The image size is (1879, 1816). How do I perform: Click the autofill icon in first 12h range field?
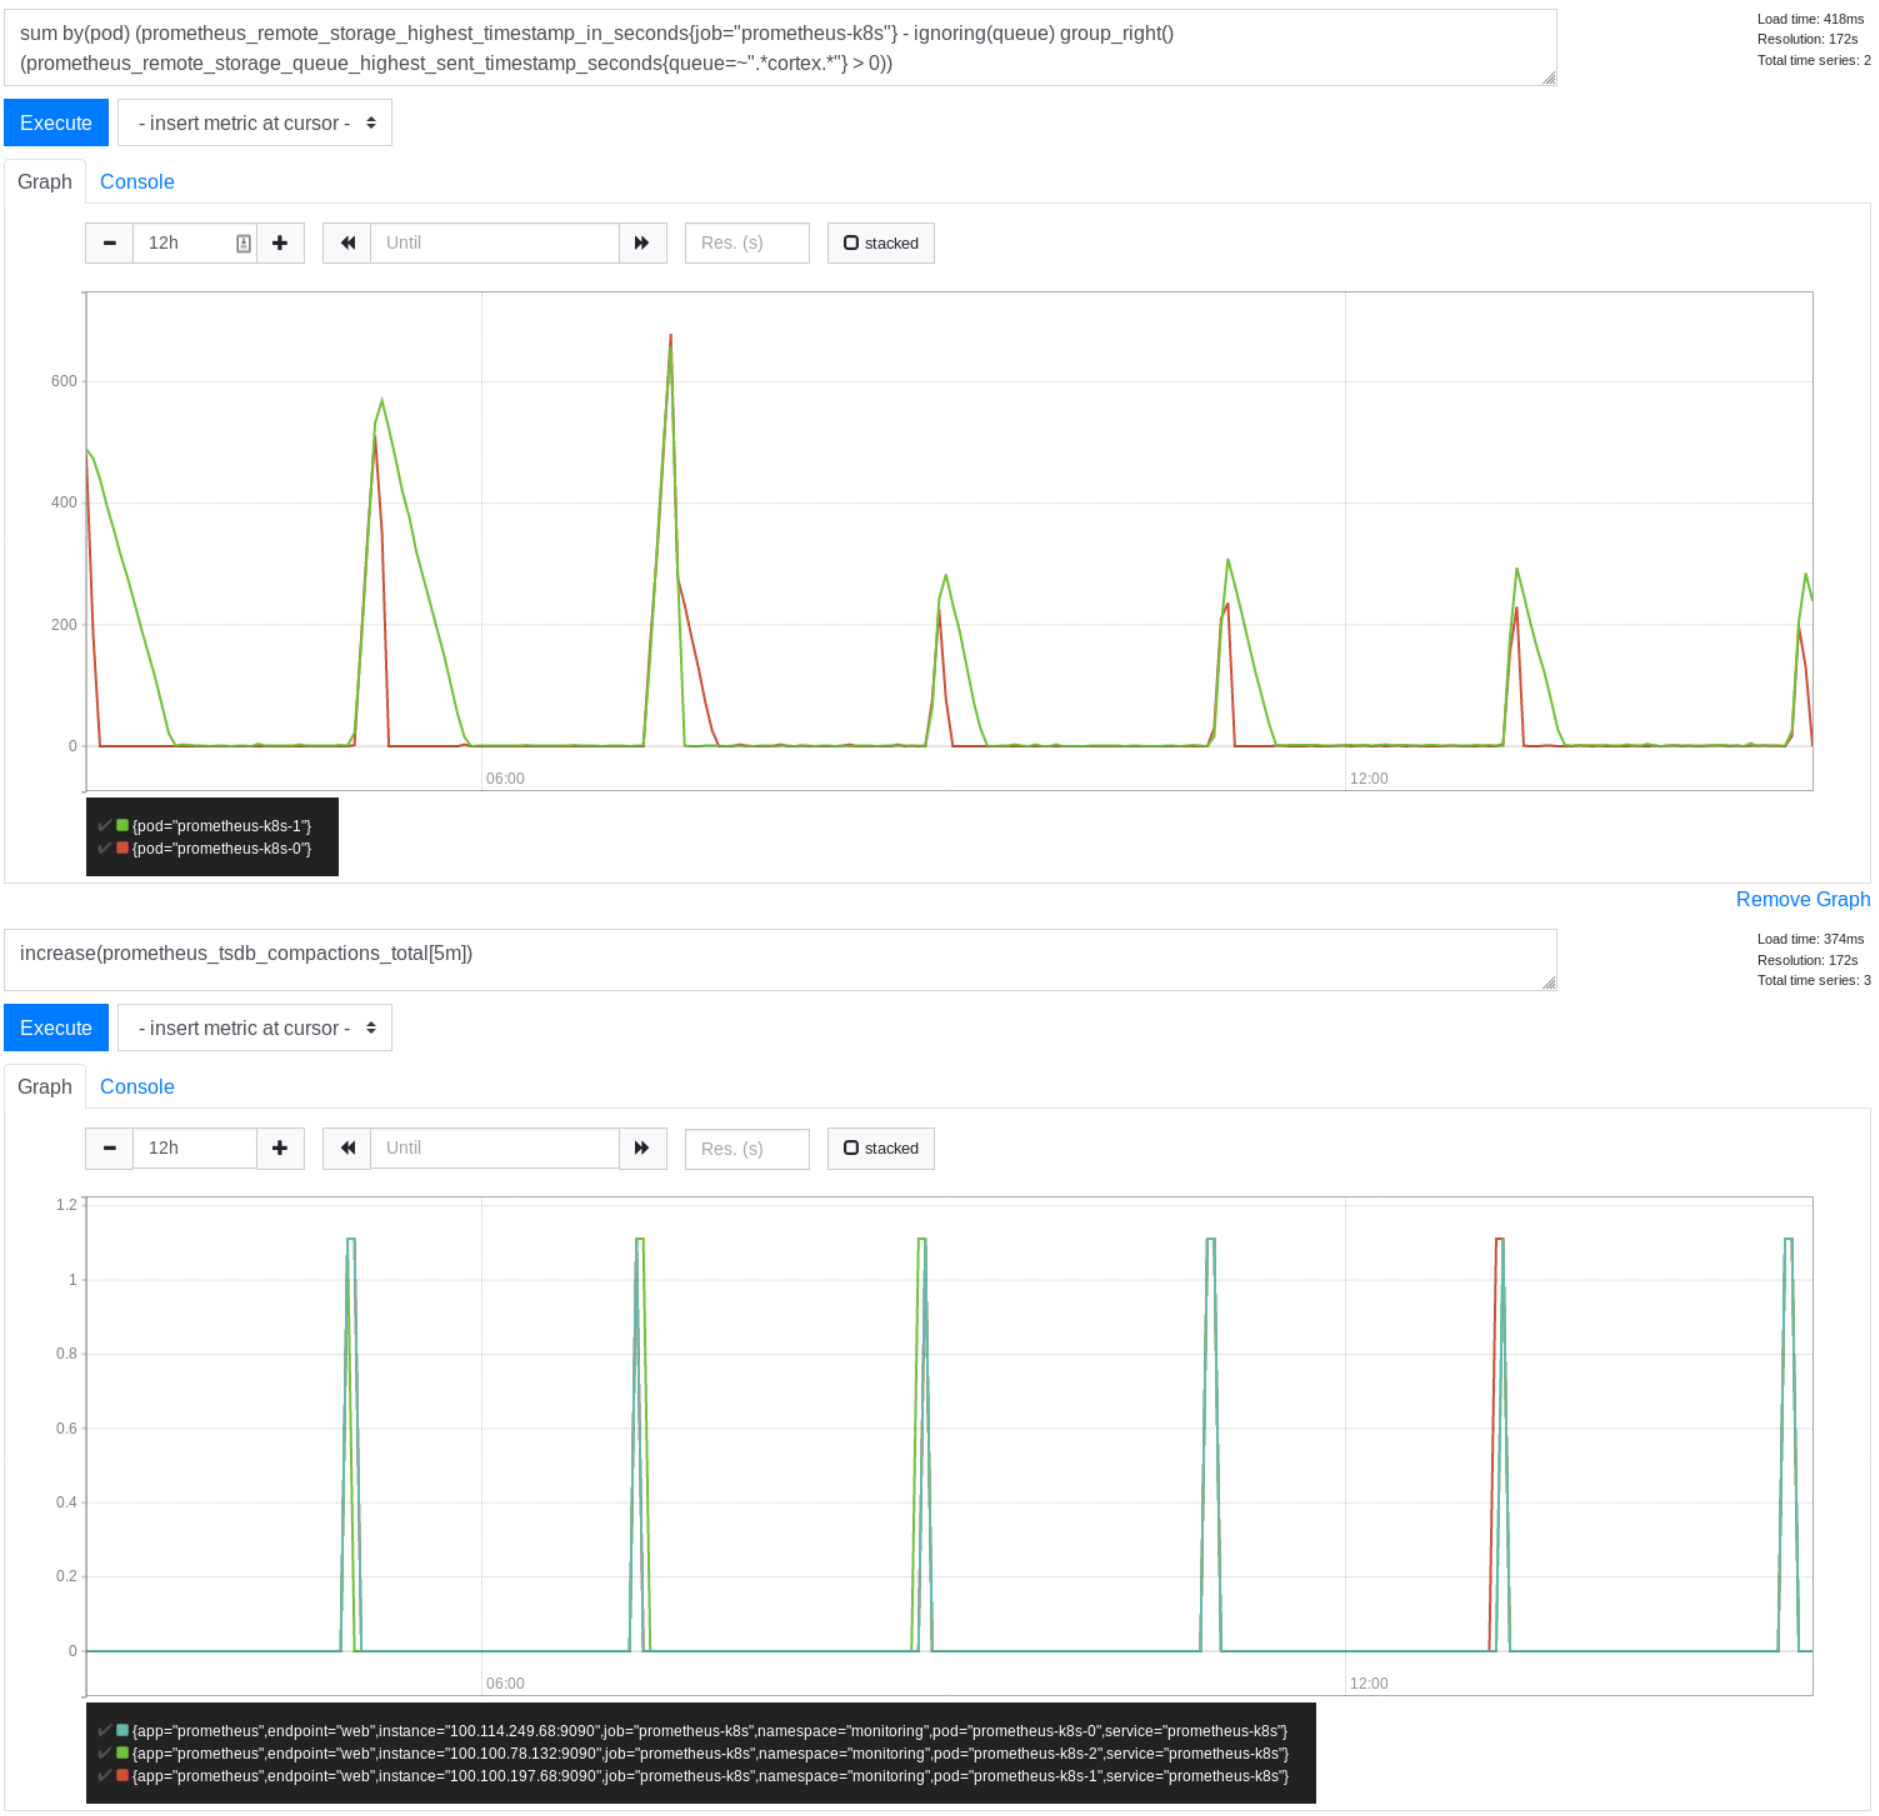(243, 243)
